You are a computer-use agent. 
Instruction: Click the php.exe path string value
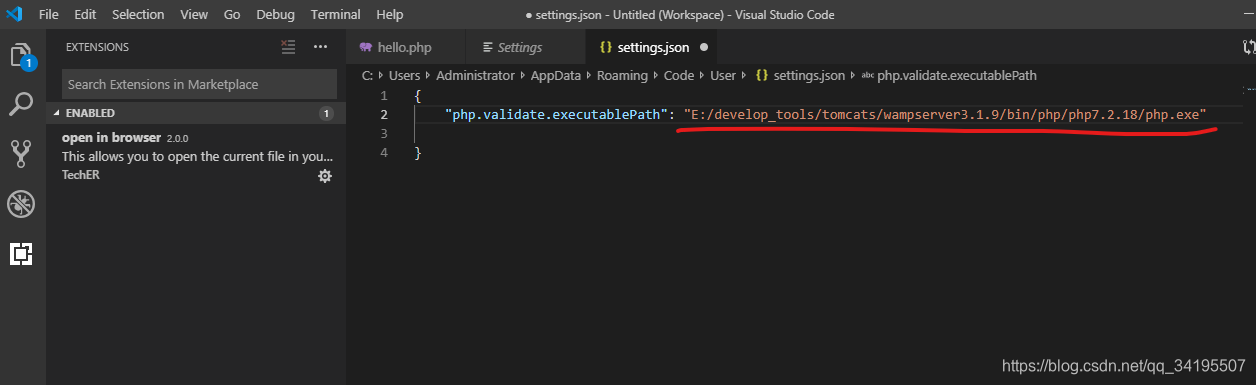point(945,114)
